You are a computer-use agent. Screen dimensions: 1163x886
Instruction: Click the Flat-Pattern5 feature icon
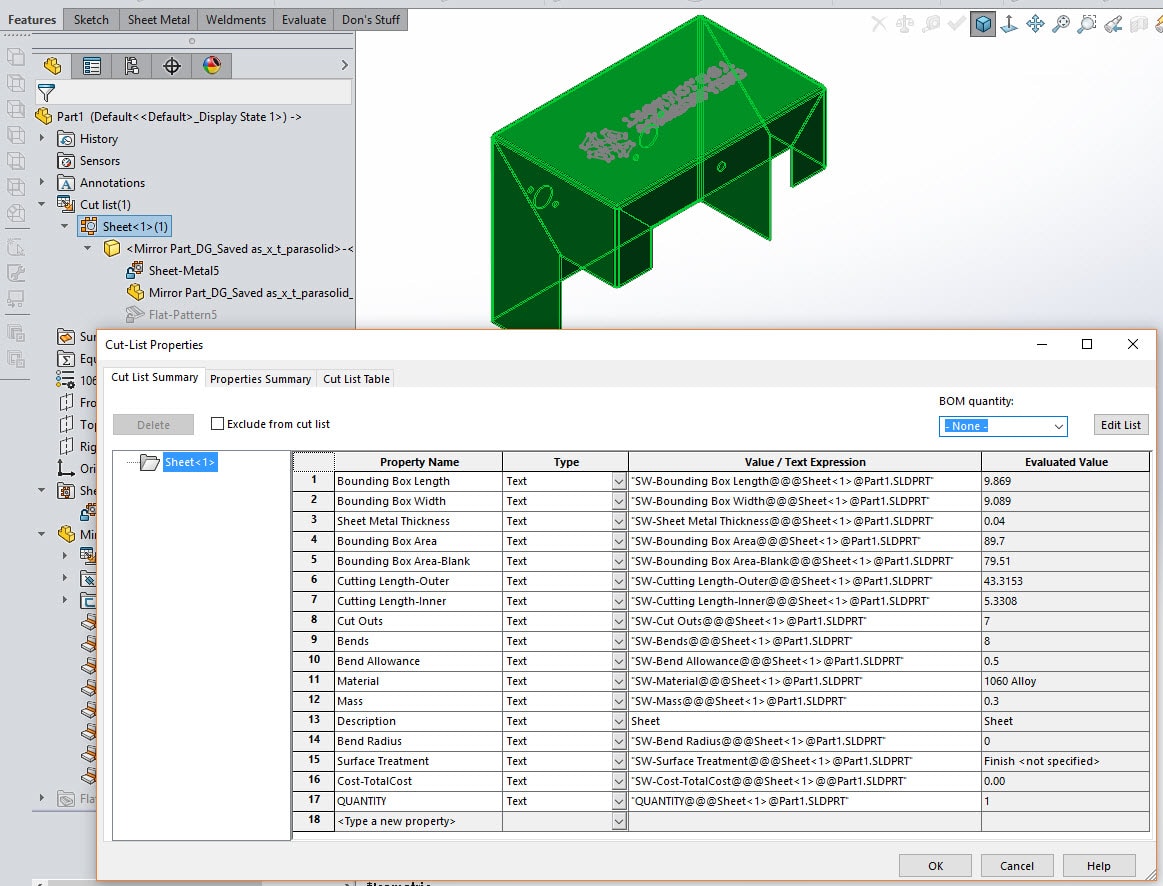(x=135, y=314)
